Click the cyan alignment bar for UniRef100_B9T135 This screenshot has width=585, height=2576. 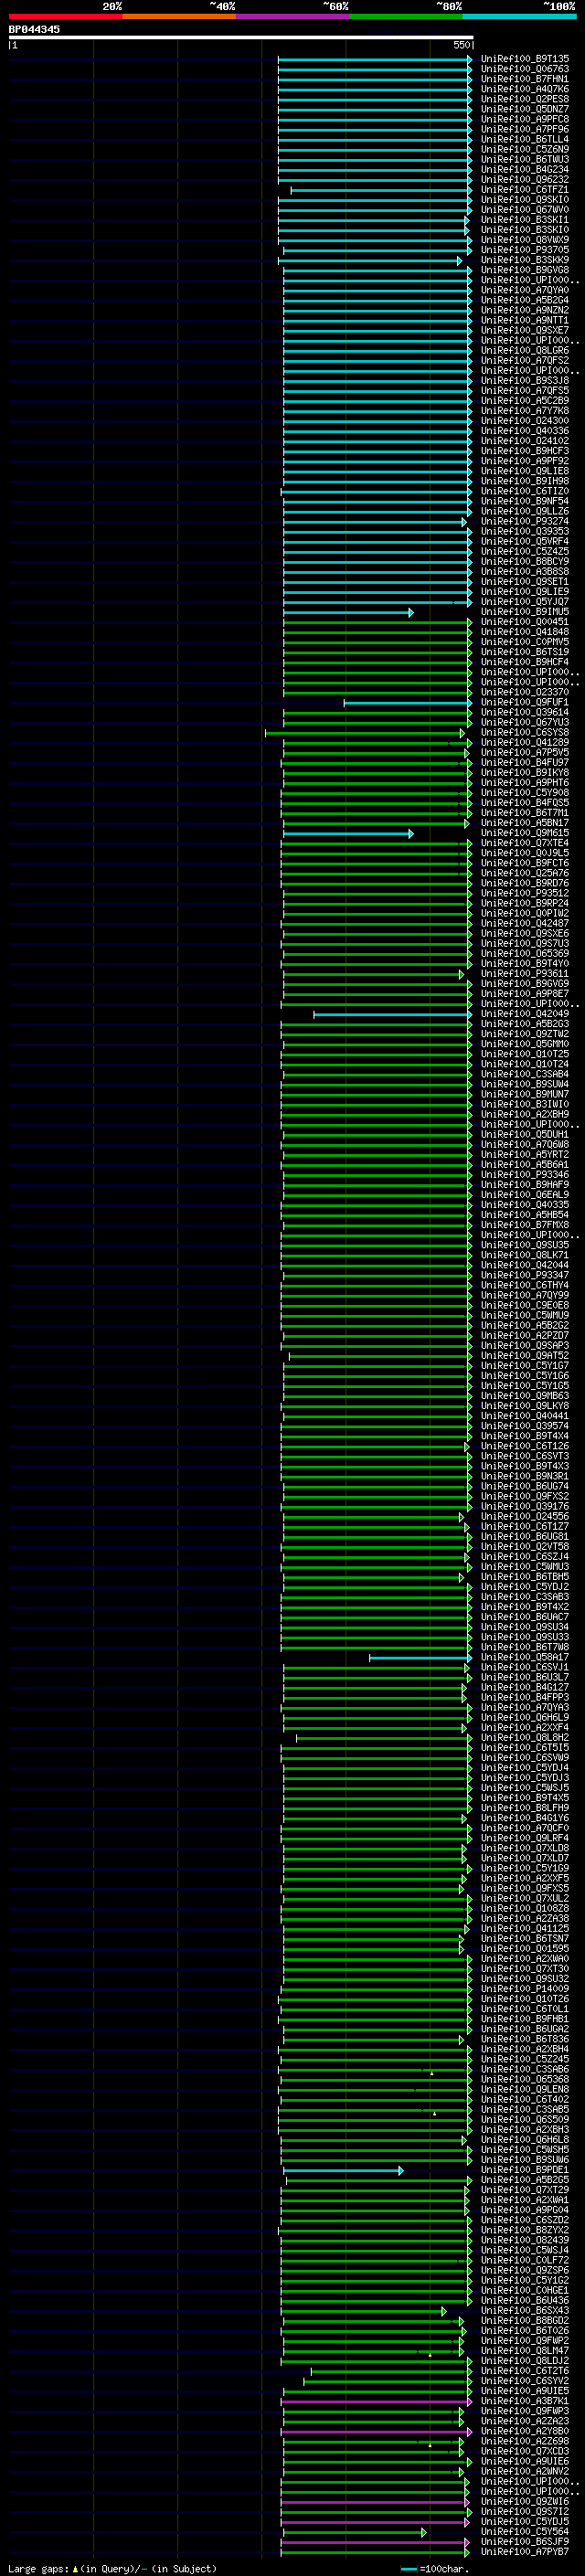[375, 59]
